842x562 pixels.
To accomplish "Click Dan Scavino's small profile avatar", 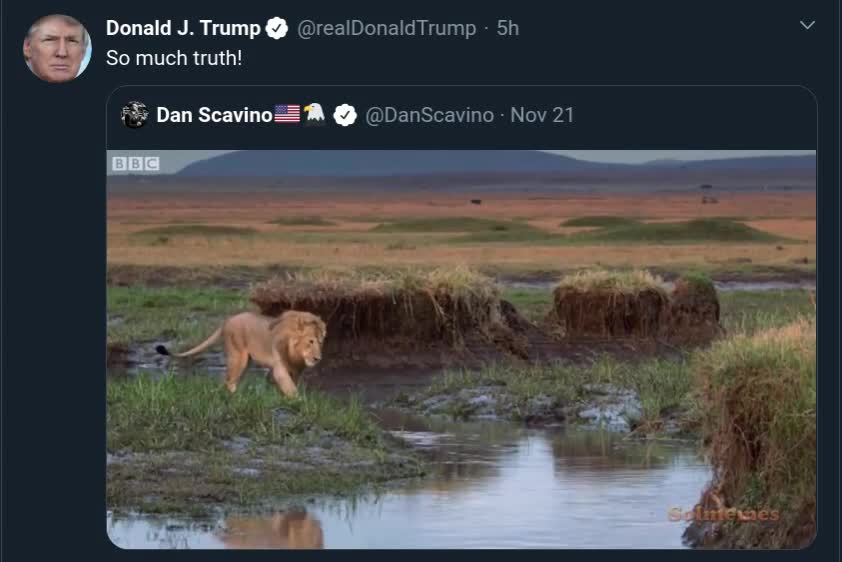I will tap(135, 115).
